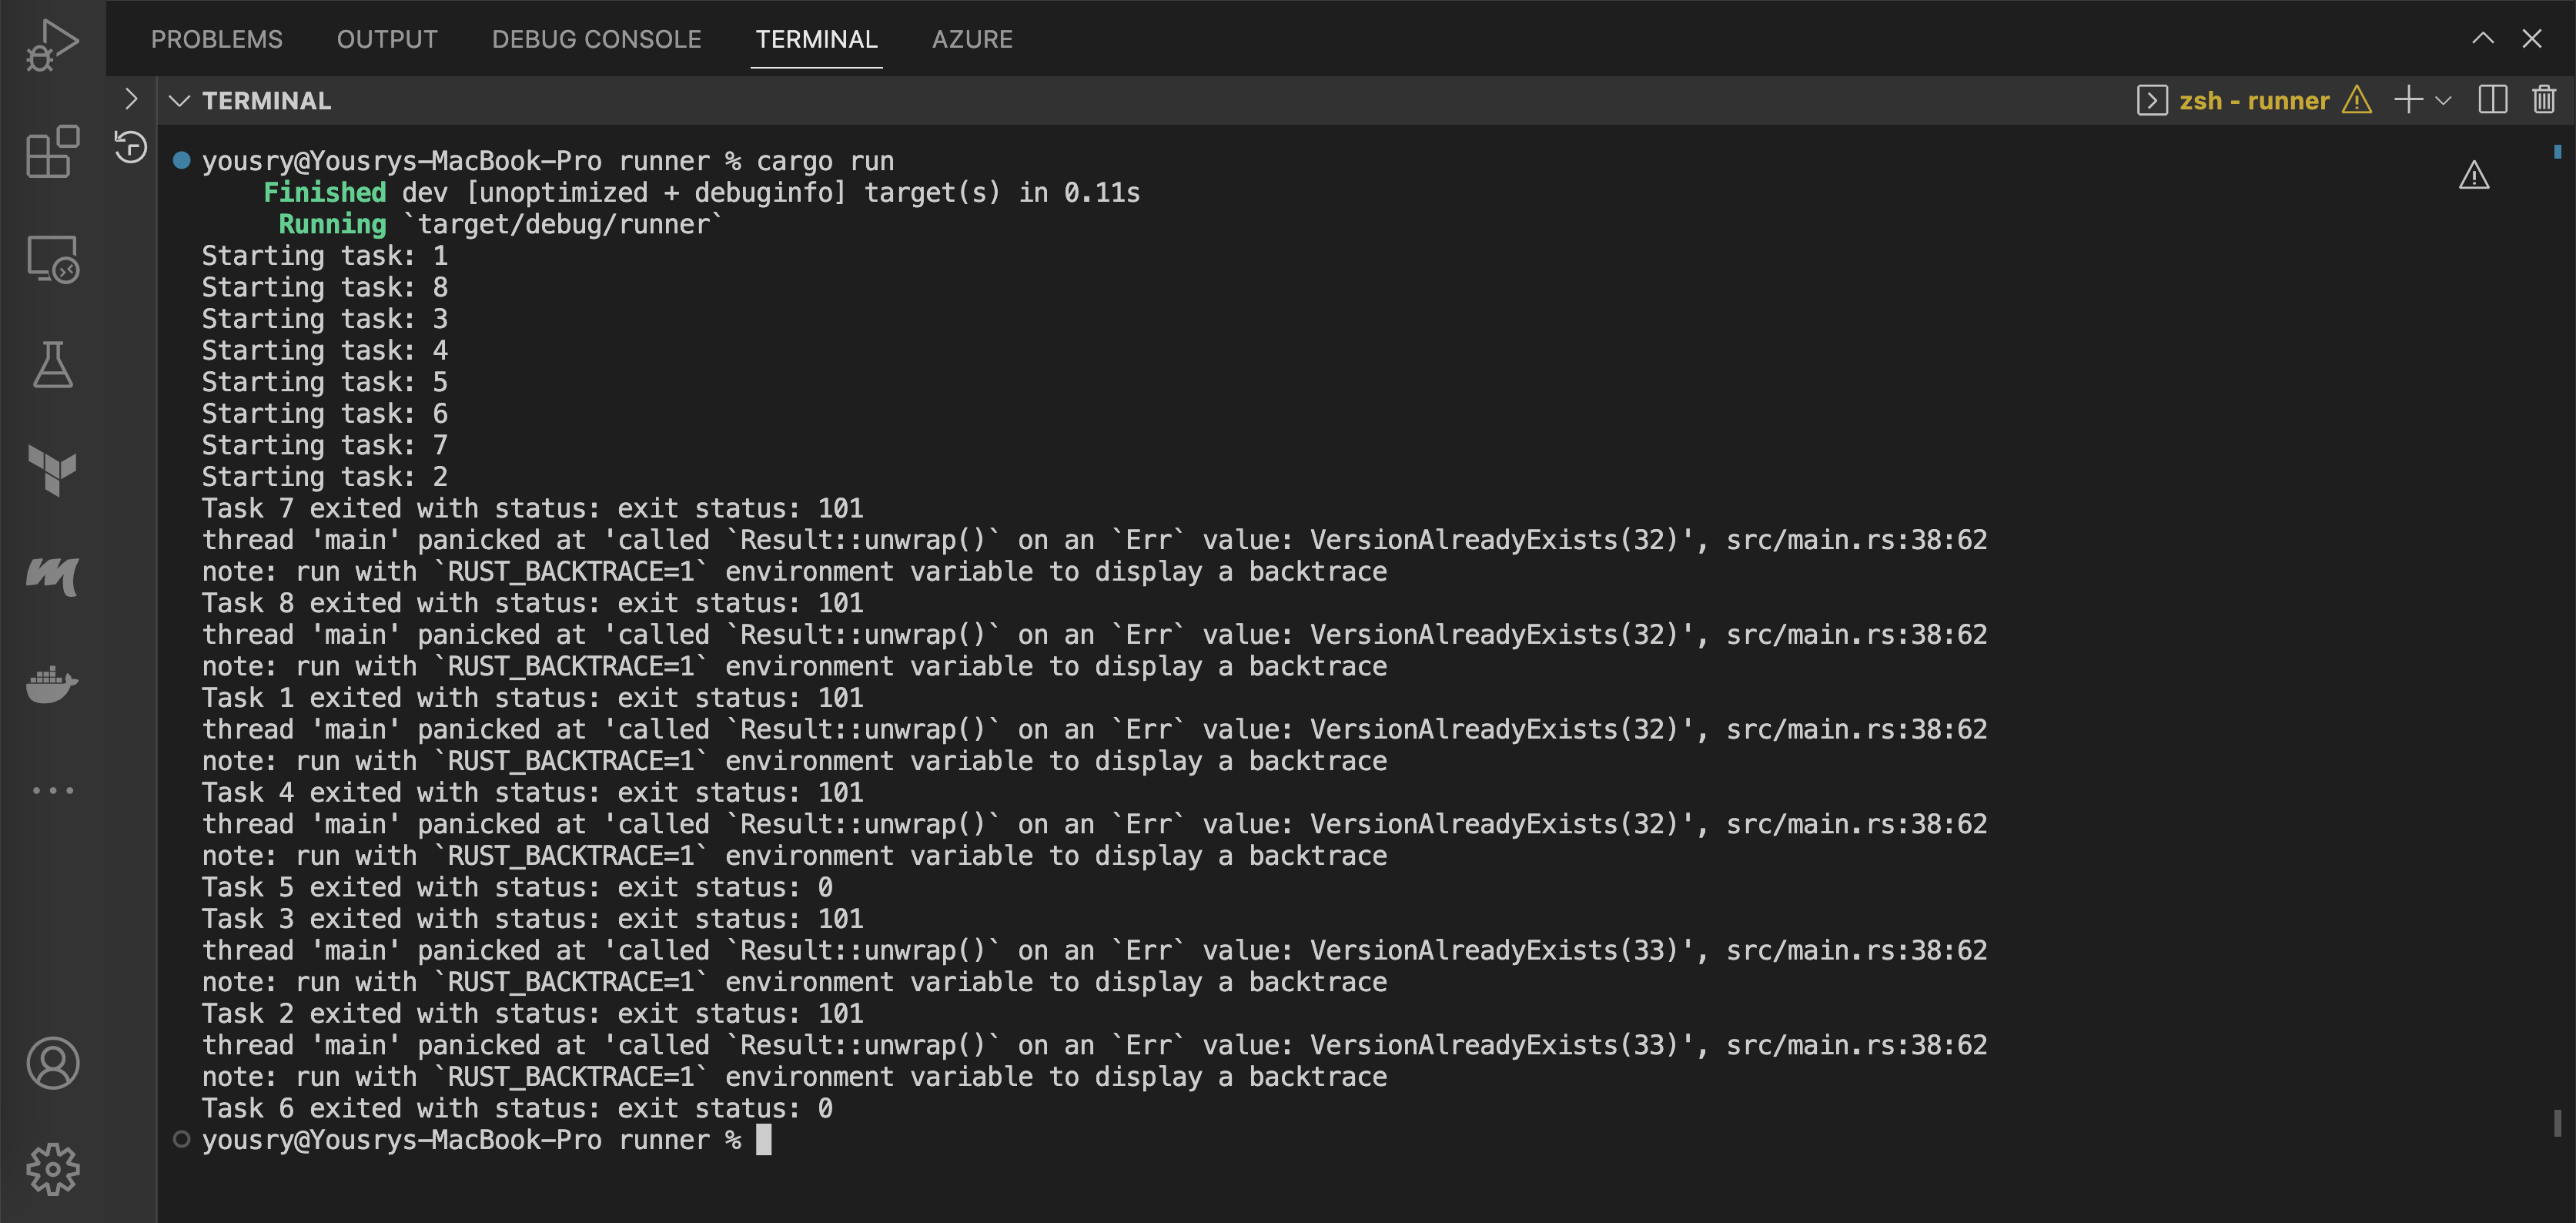
Task: Click src/main.rs:38:62 link under Task 2
Action: point(1856,1045)
